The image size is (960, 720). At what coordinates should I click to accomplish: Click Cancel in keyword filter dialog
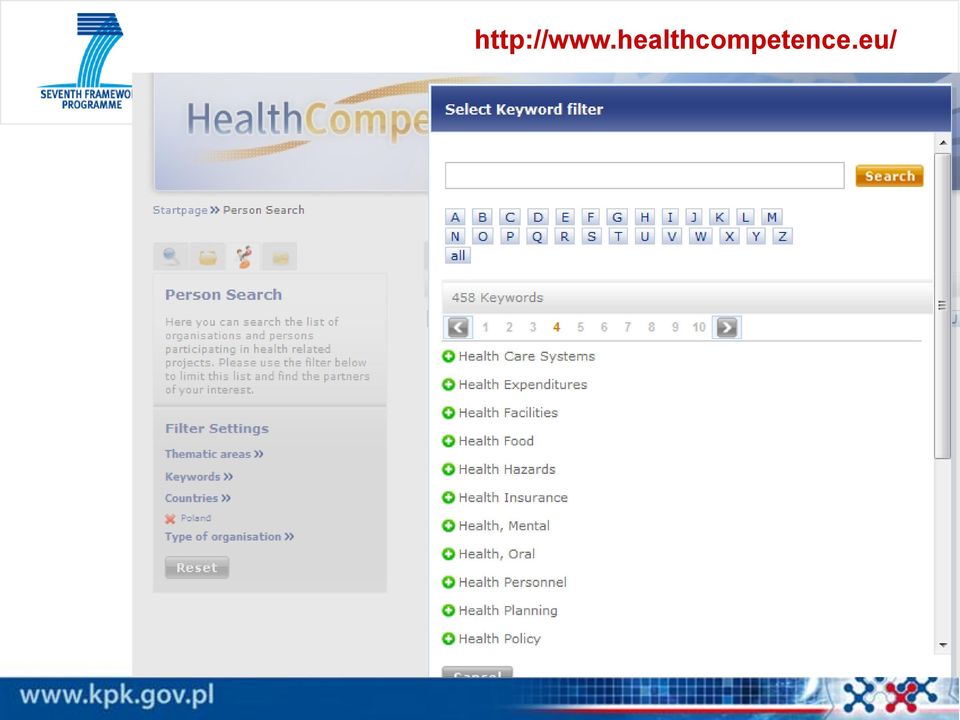(x=477, y=672)
